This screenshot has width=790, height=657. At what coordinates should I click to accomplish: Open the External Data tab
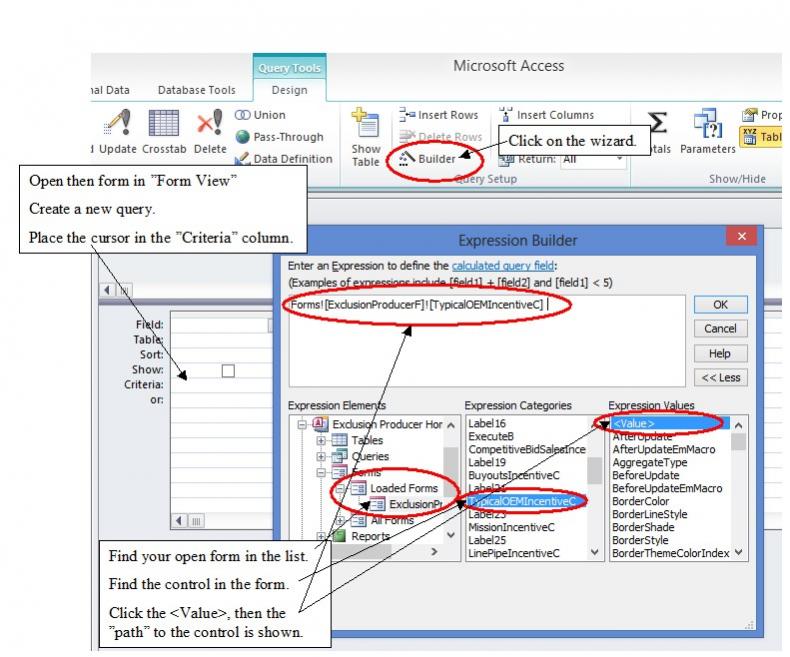pyautogui.click(x=110, y=90)
